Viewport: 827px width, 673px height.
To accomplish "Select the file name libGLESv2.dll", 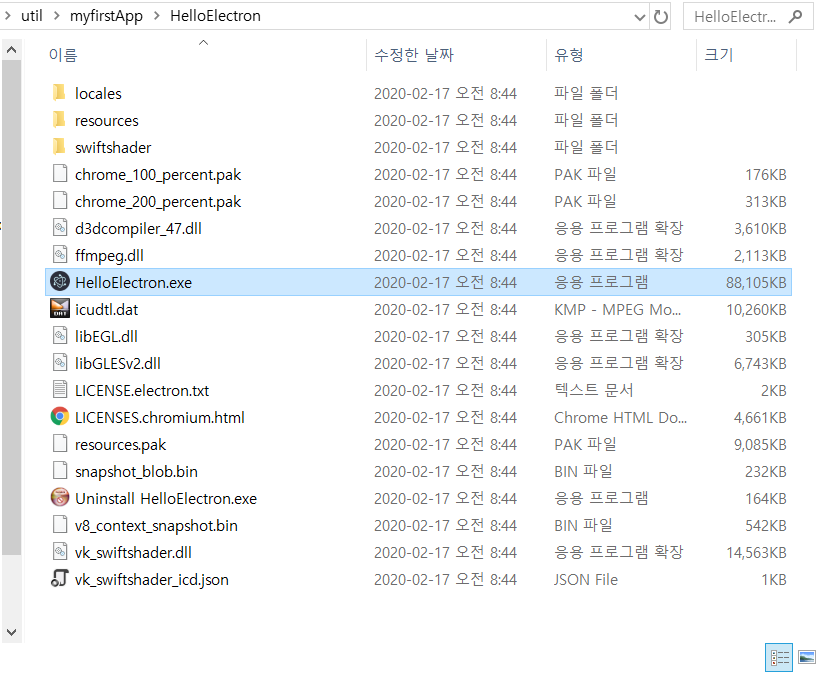I will [x=118, y=363].
